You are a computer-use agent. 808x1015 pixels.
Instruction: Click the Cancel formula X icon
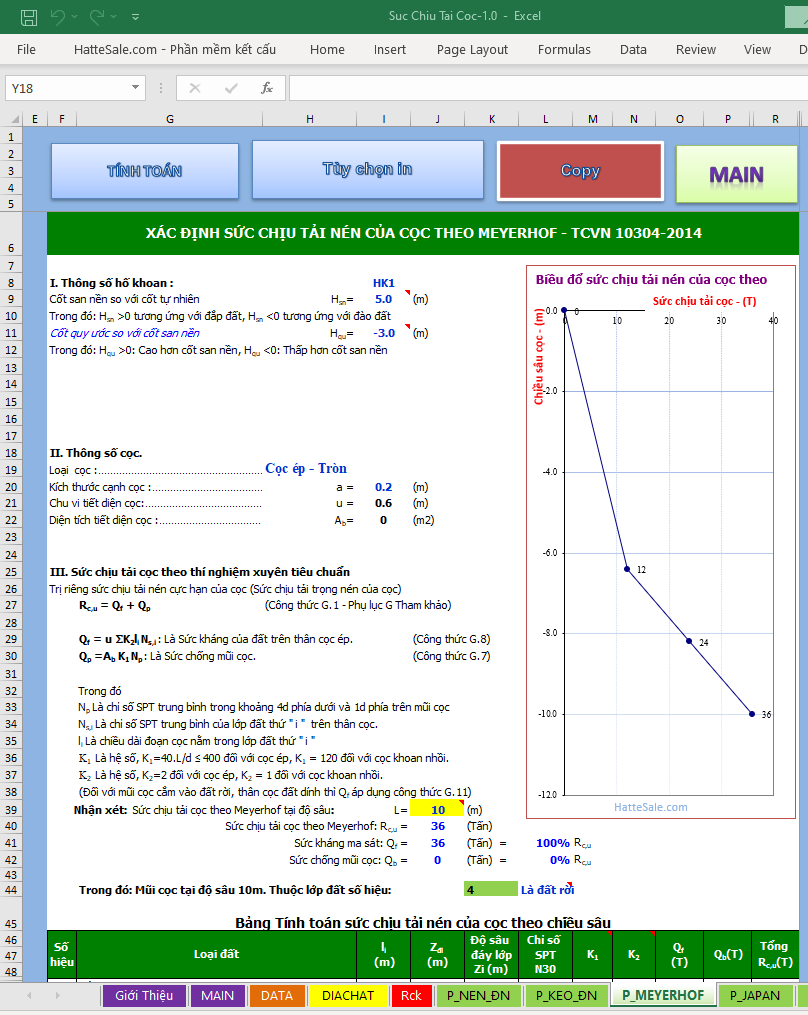click(194, 88)
